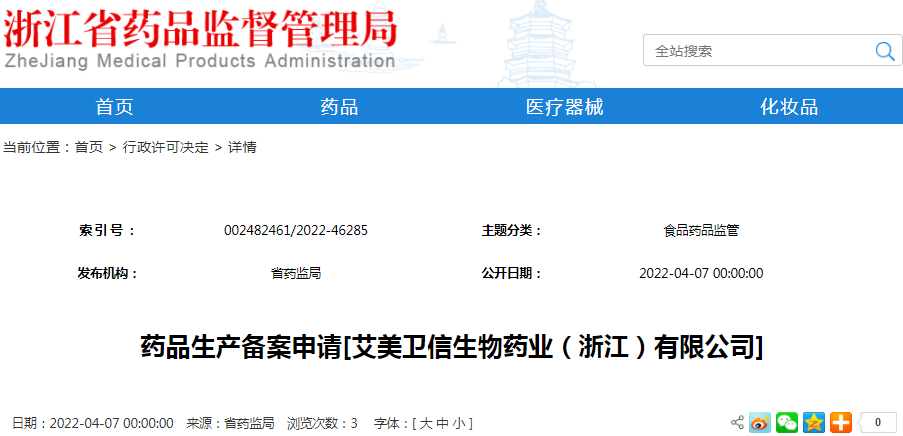Viewport: 903px width, 436px height.
Task: Click the 浙江省药品监督管理局 site logo
Action: coord(200,29)
